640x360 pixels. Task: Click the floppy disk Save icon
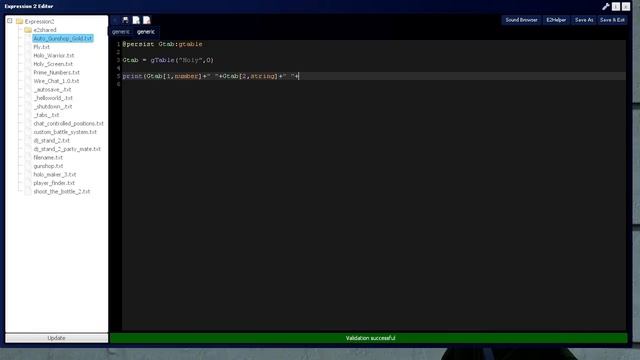coord(125,20)
